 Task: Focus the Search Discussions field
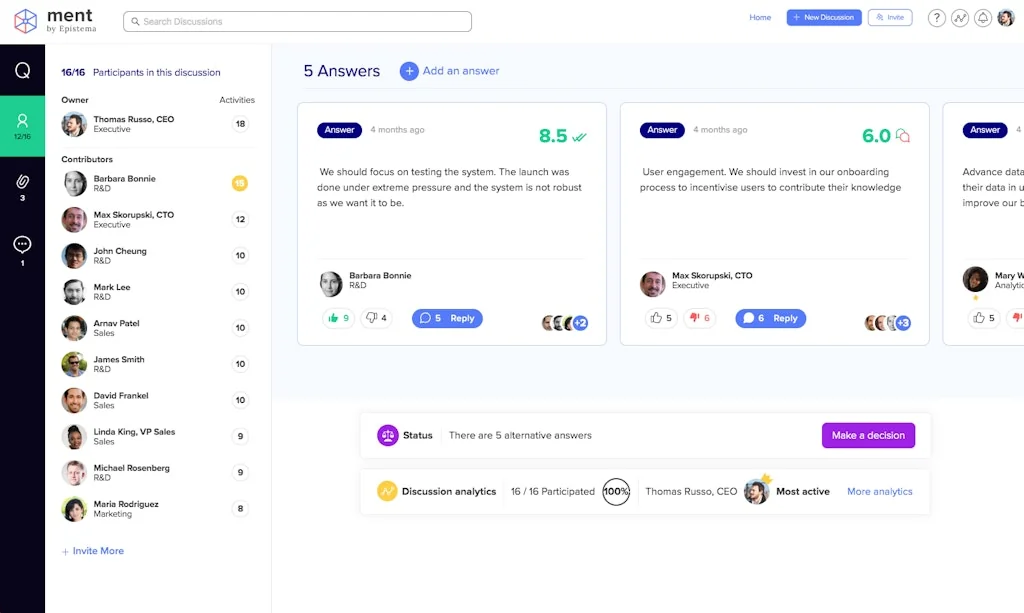click(x=297, y=21)
